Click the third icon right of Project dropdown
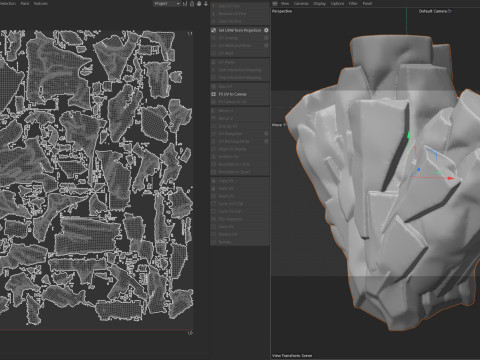This screenshot has width=480, height=360. point(199,4)
